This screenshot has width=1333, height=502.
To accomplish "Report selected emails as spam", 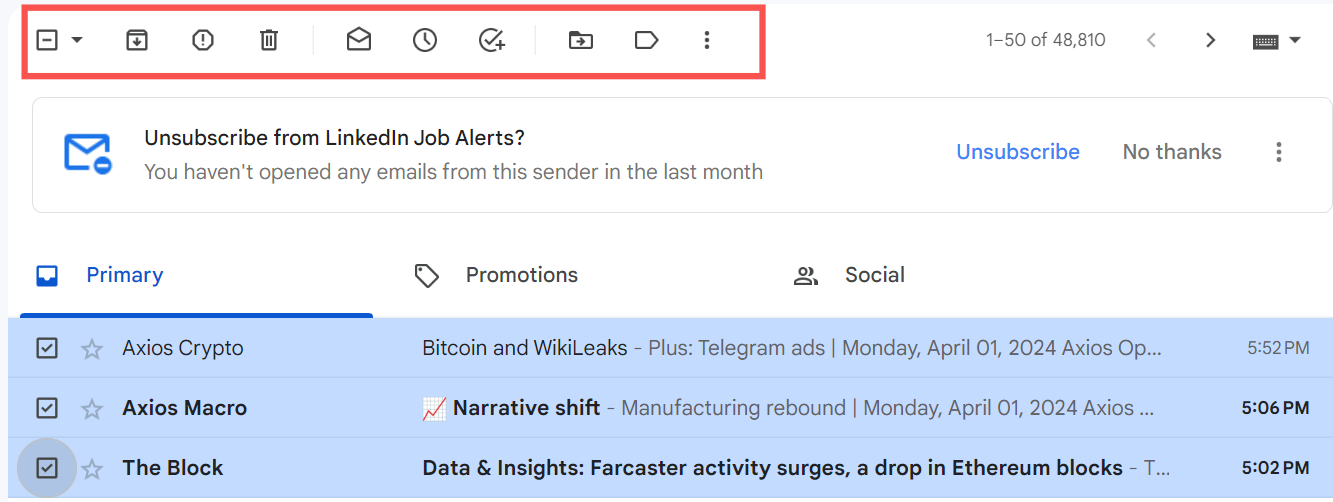I will coord(203,40).
